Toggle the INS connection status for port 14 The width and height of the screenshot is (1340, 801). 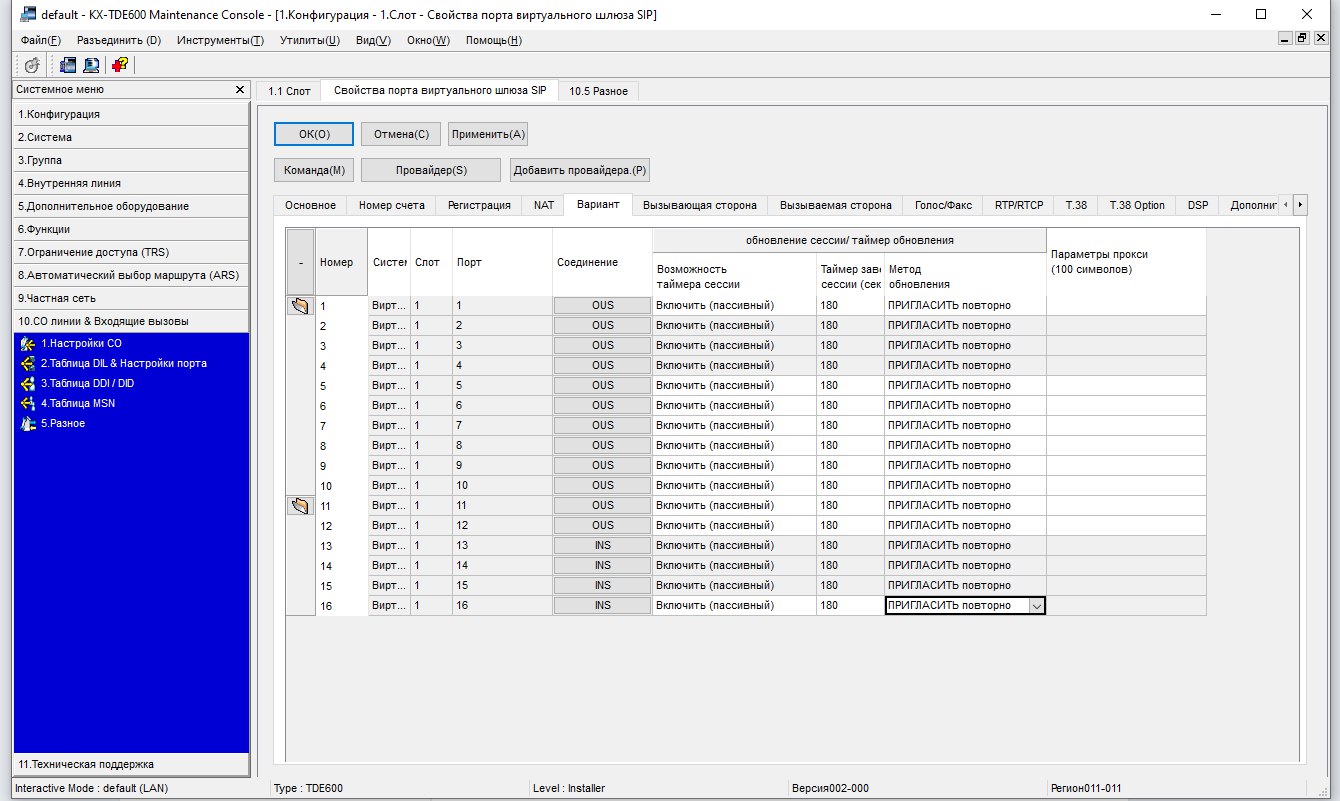(602, 565)
